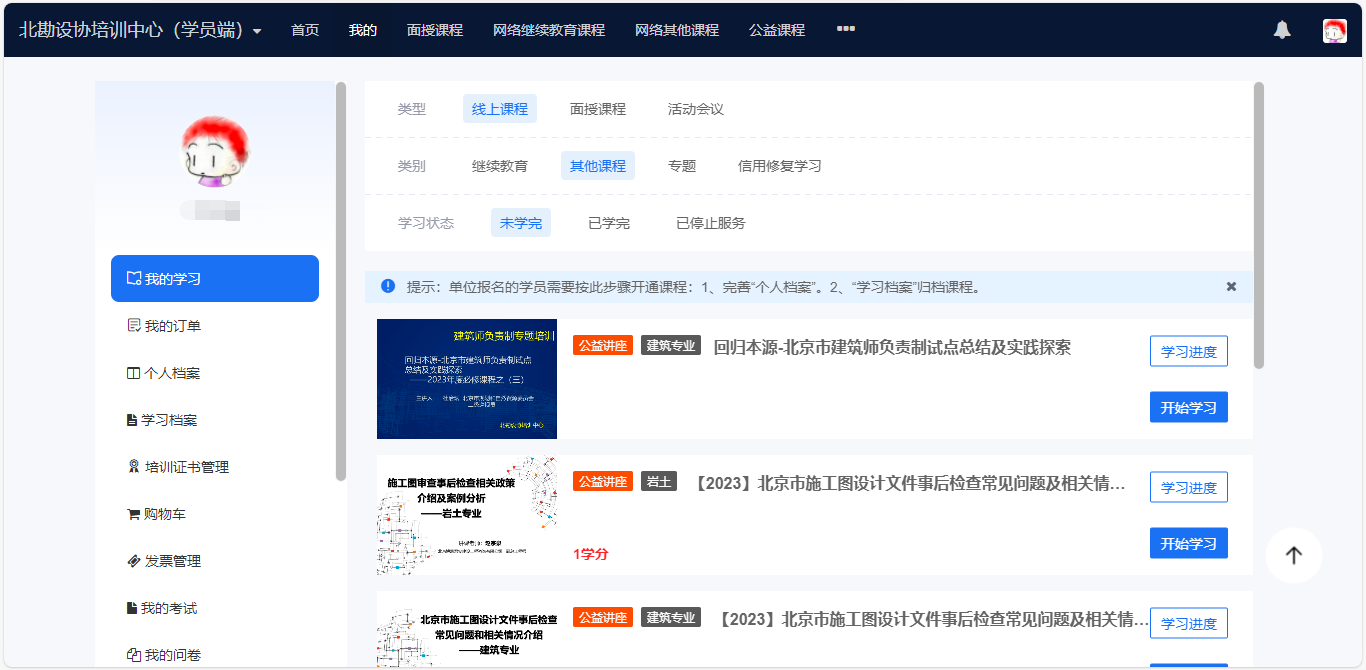Select the 信用修复学习 category filter
Image resolution: width=1366 pixels, height=670 pixels.
point(780,166)
